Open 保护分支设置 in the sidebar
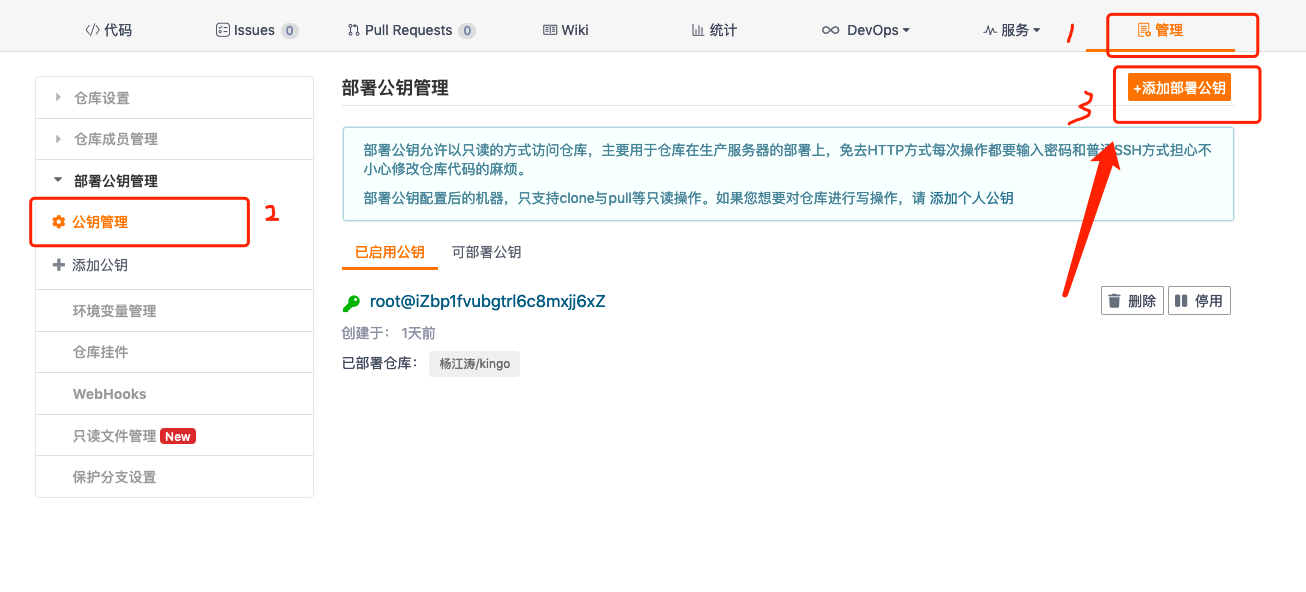 [174, 477]
